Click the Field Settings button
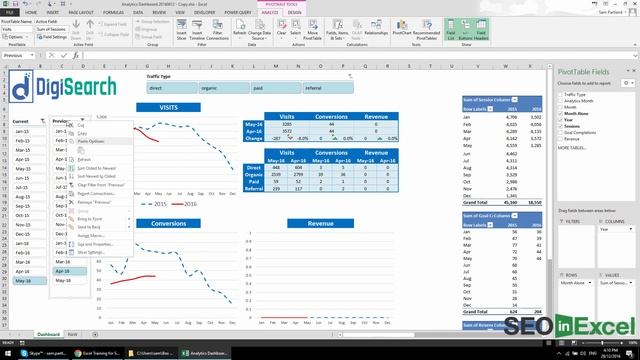Screen dimensions: 640x360 51,37
